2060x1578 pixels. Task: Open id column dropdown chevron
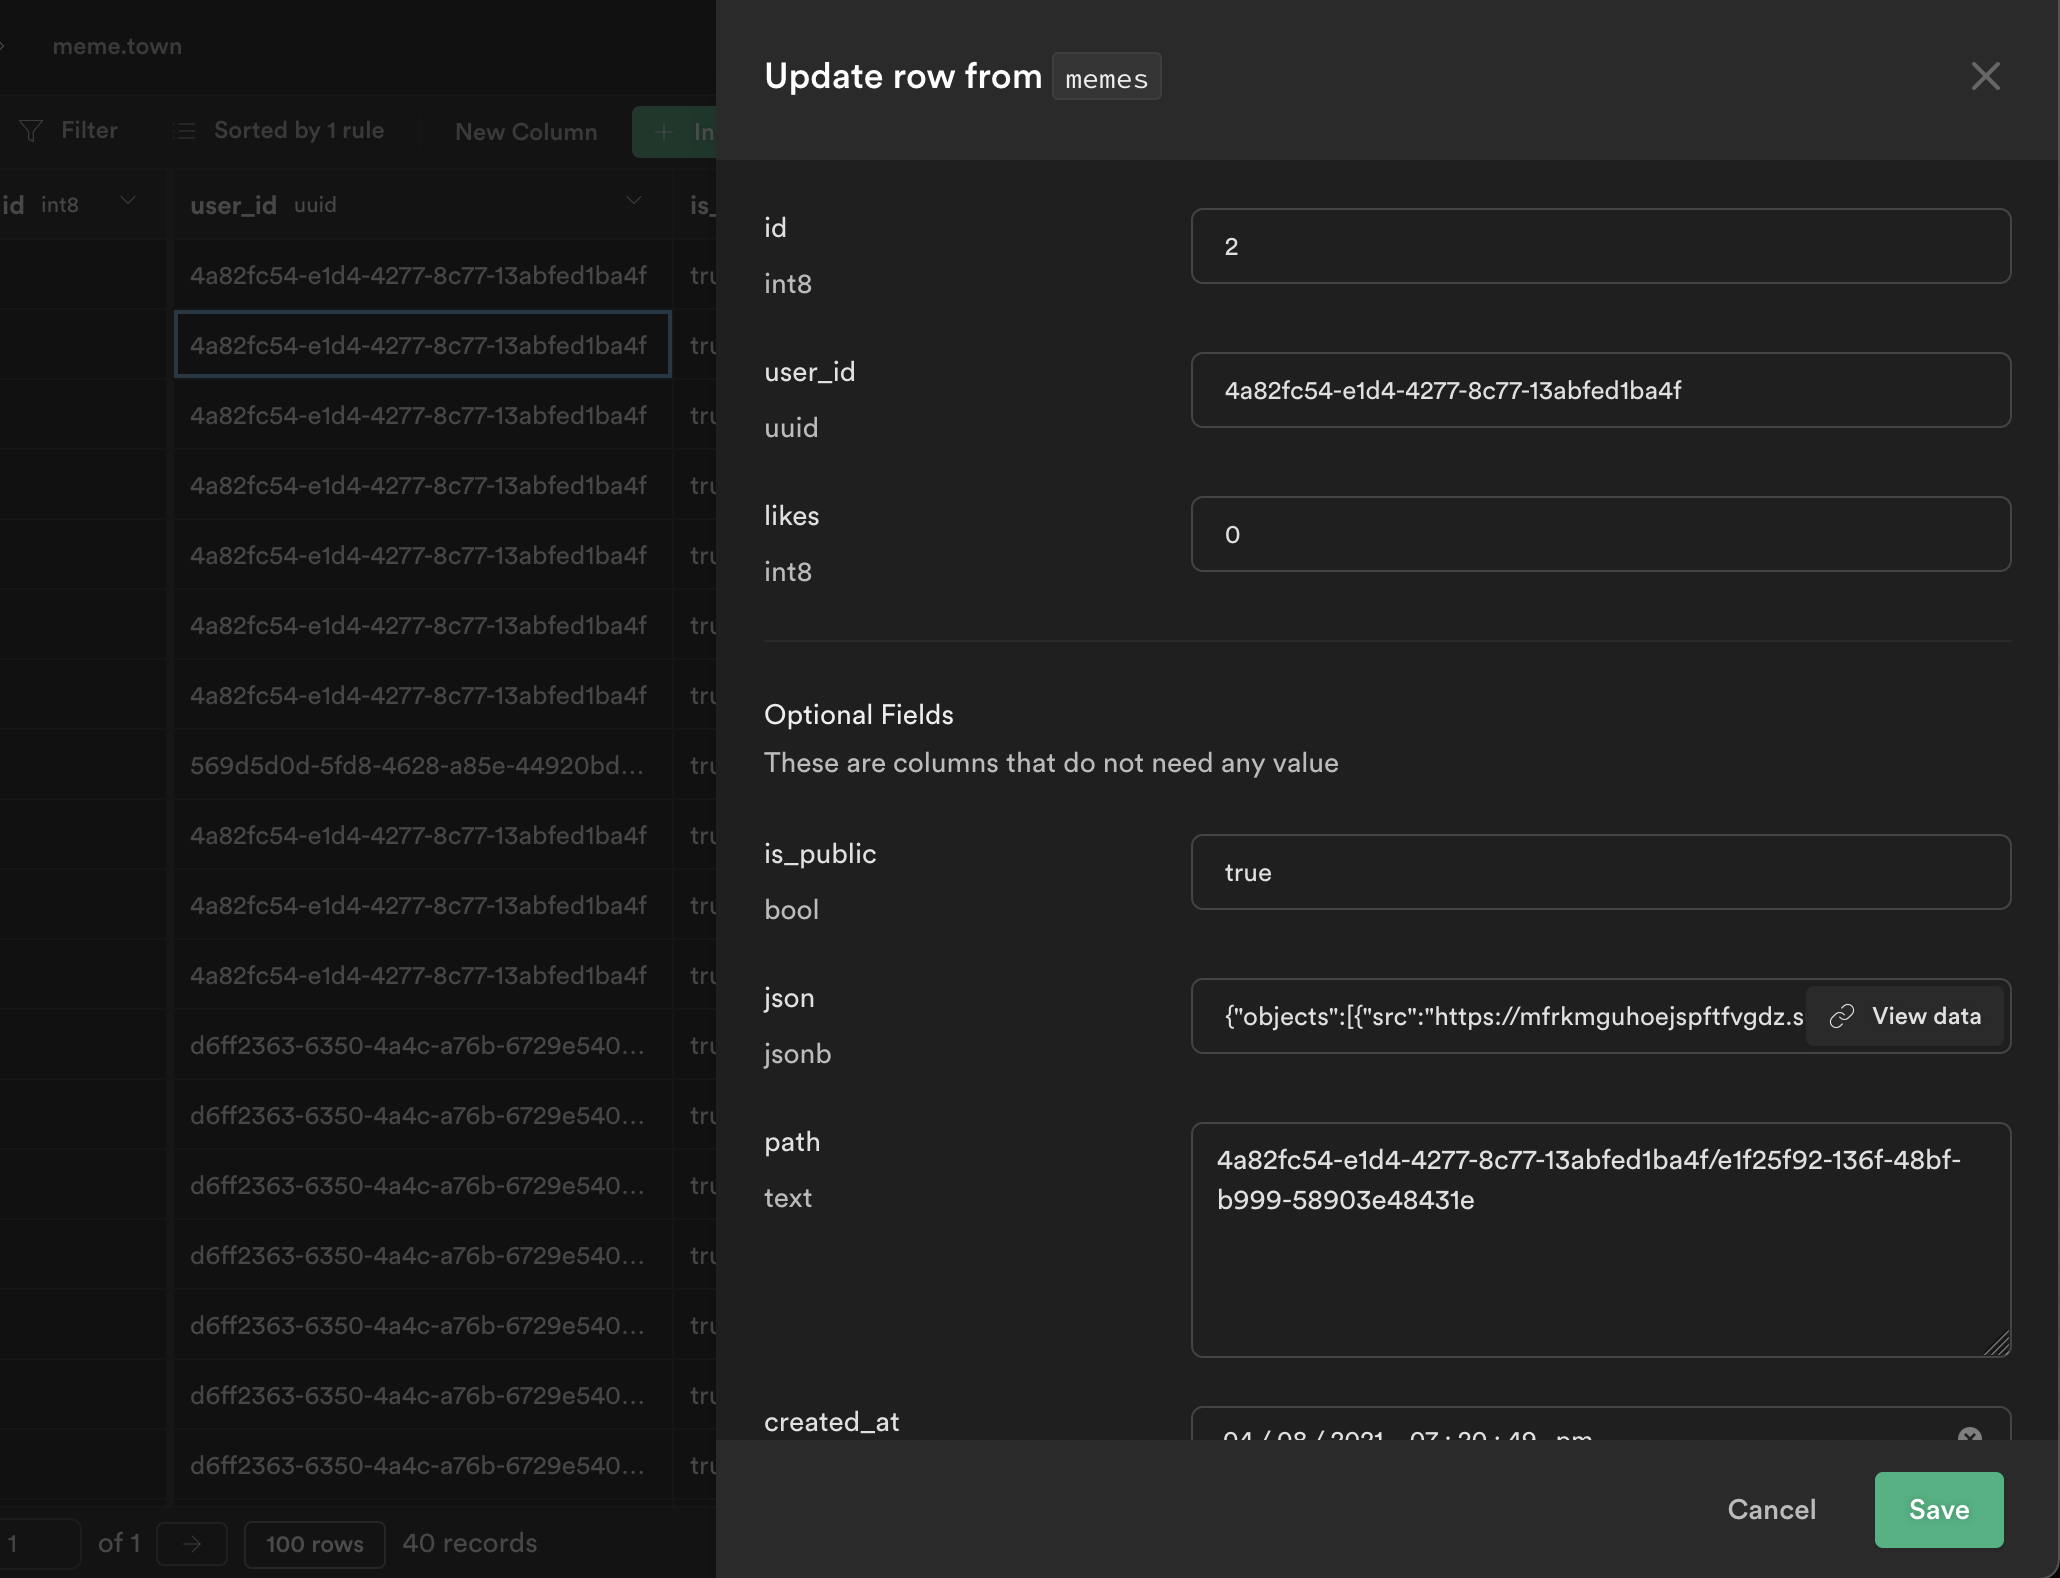(128, 202)
